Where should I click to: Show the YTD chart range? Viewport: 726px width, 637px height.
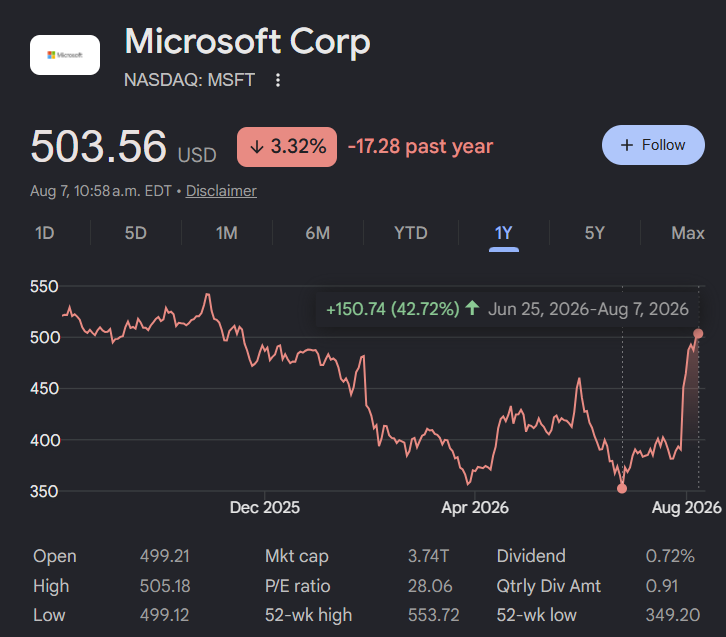(411, 233)
